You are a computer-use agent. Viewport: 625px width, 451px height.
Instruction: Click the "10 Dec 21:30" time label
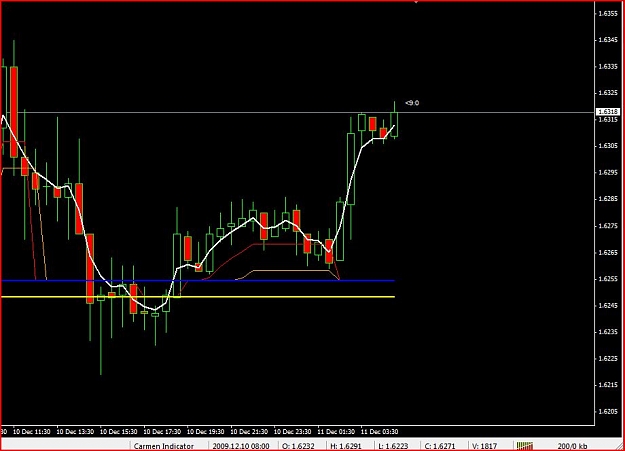[249, 432]
